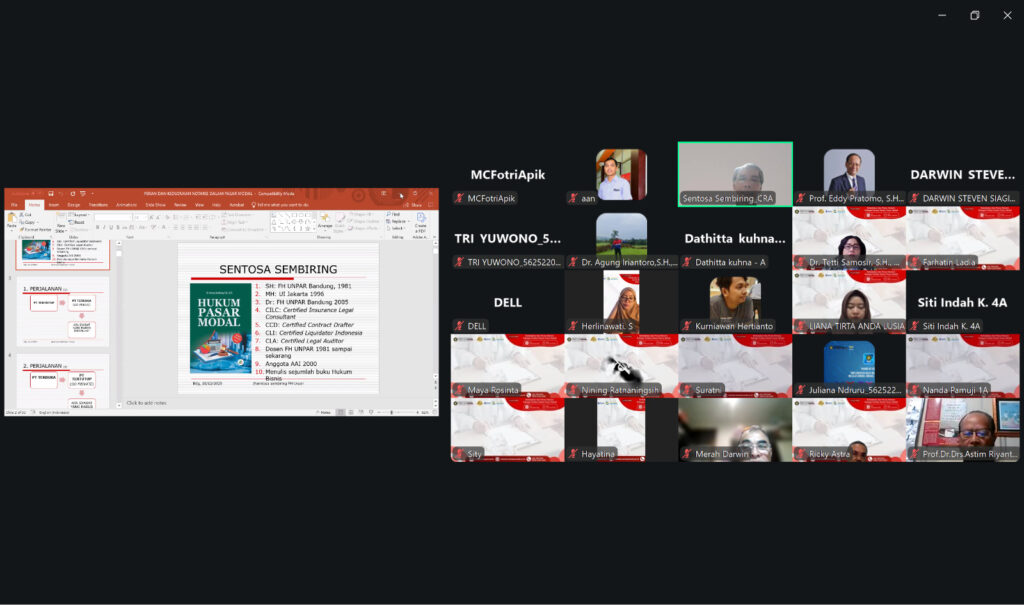Switch to the Insert ribbon tab

[x=53, y=205]
